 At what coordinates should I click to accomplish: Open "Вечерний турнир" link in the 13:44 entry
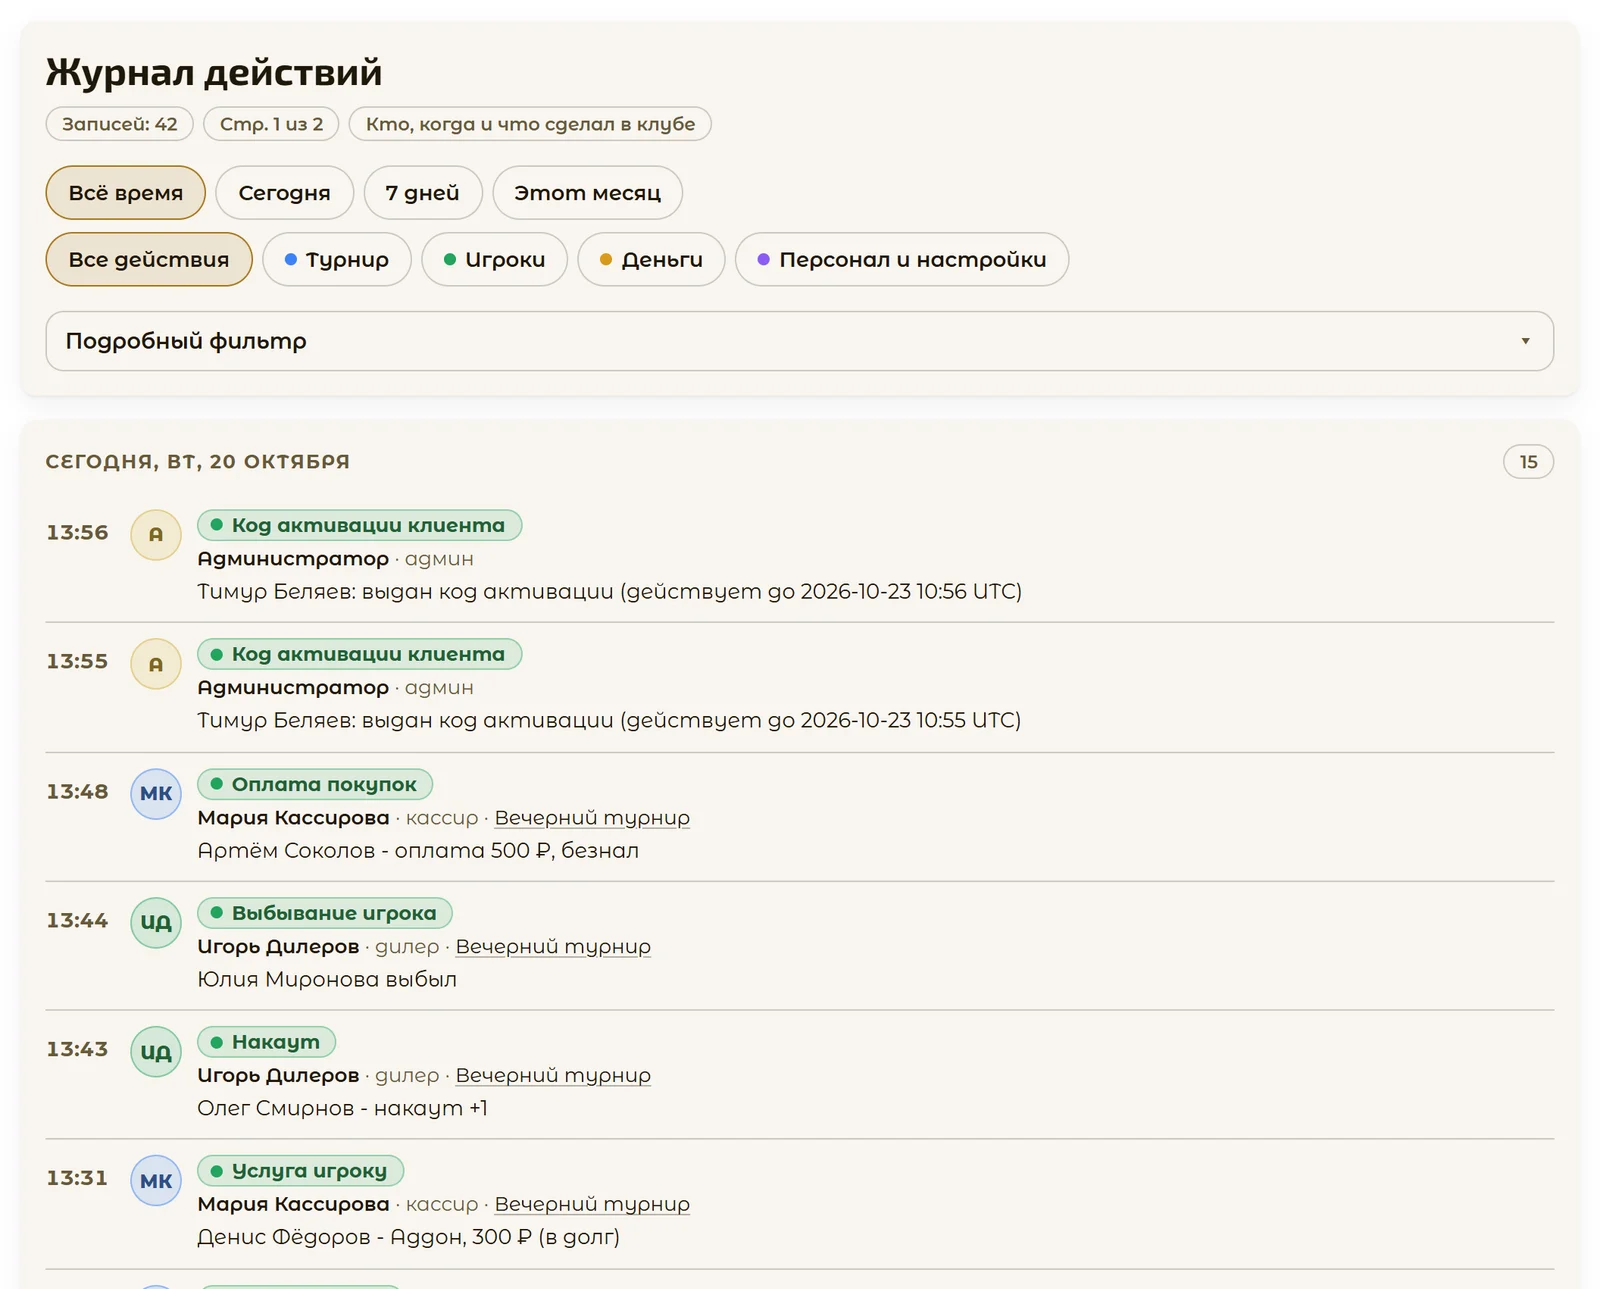pos(553,947)
